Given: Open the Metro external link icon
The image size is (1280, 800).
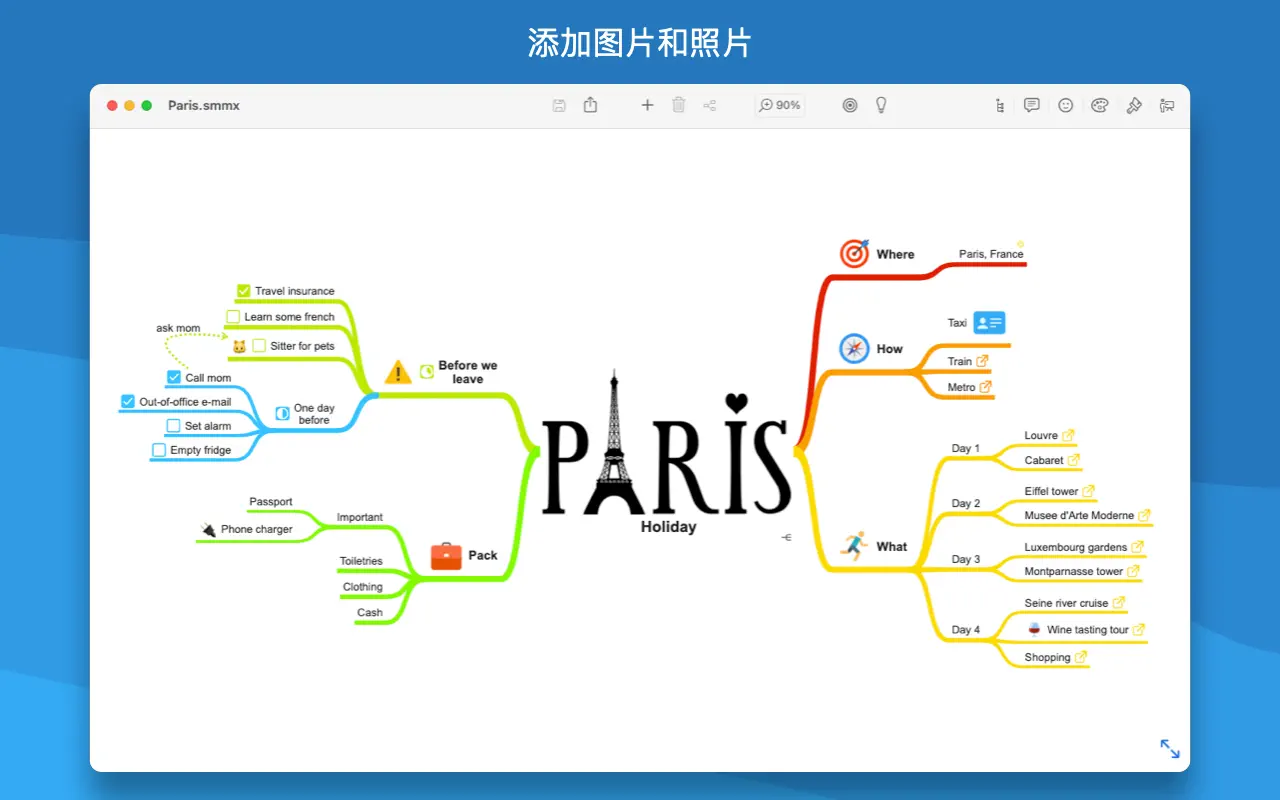Looking at the screenshot, I should [985, 387].
